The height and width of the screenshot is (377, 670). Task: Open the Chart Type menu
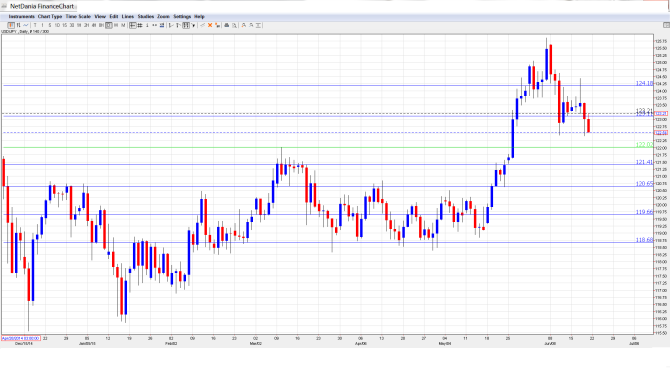[x=50, y=17]
